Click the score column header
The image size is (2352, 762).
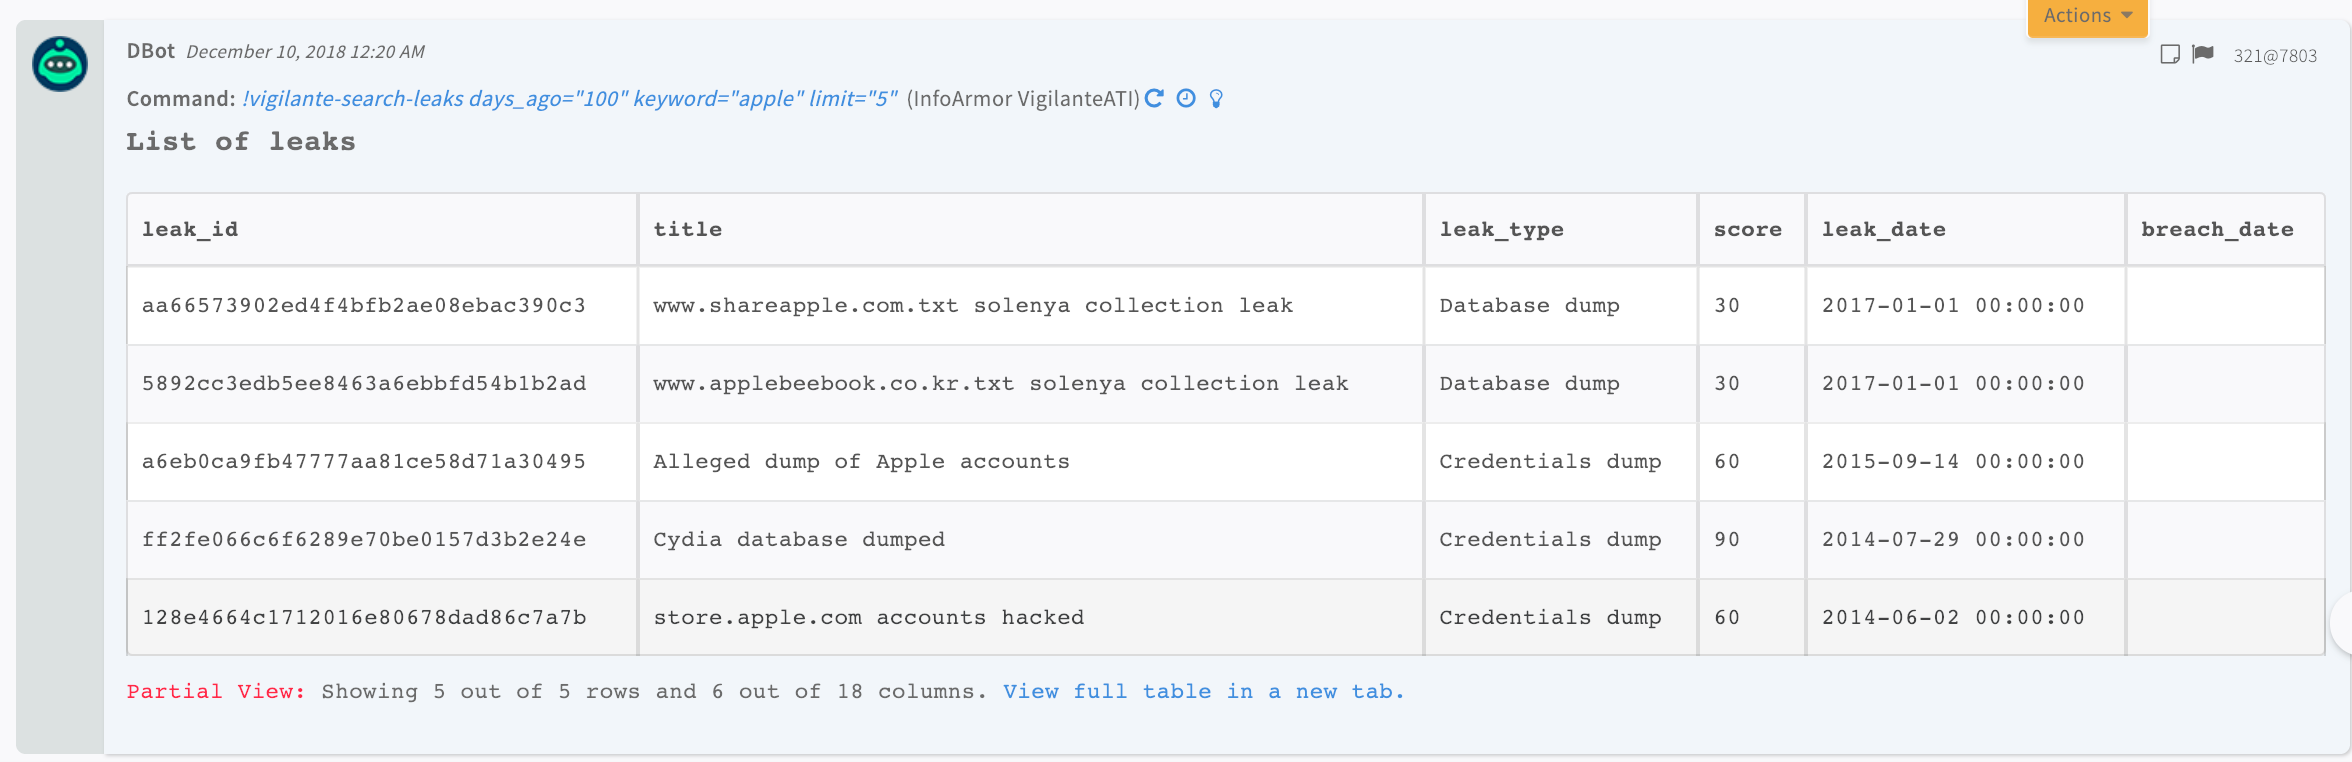coord(1747,229)
